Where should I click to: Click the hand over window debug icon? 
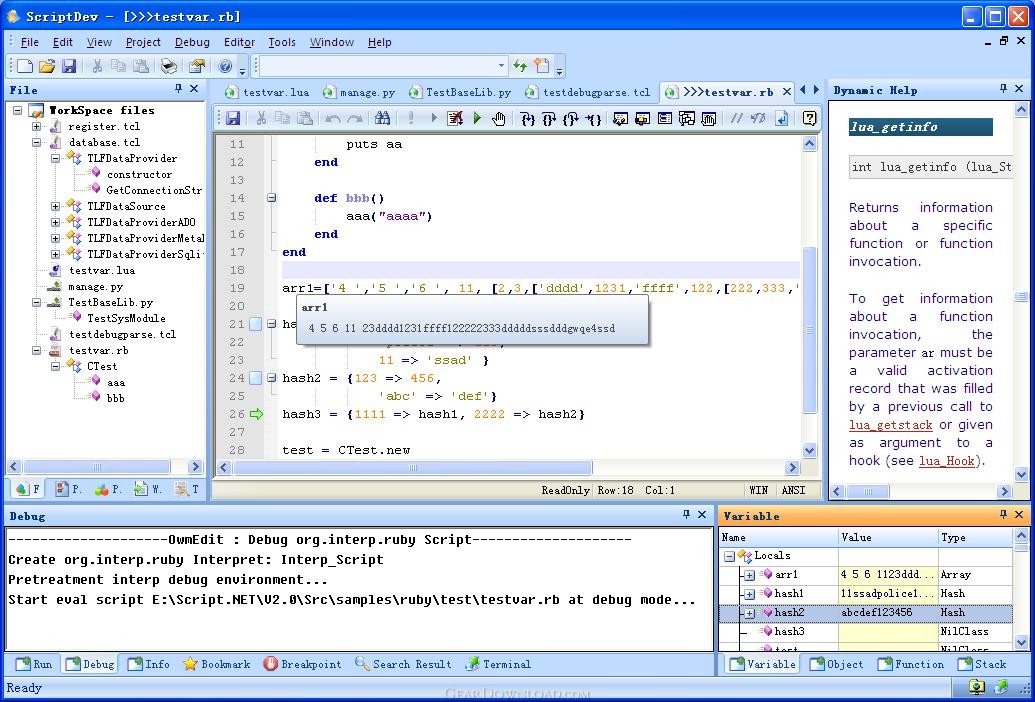[709, 118]
